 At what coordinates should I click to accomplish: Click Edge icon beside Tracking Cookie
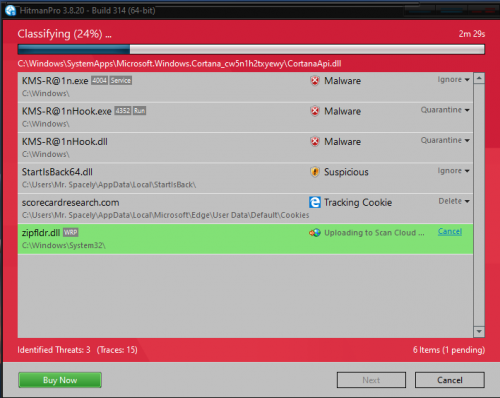point(315,202)
